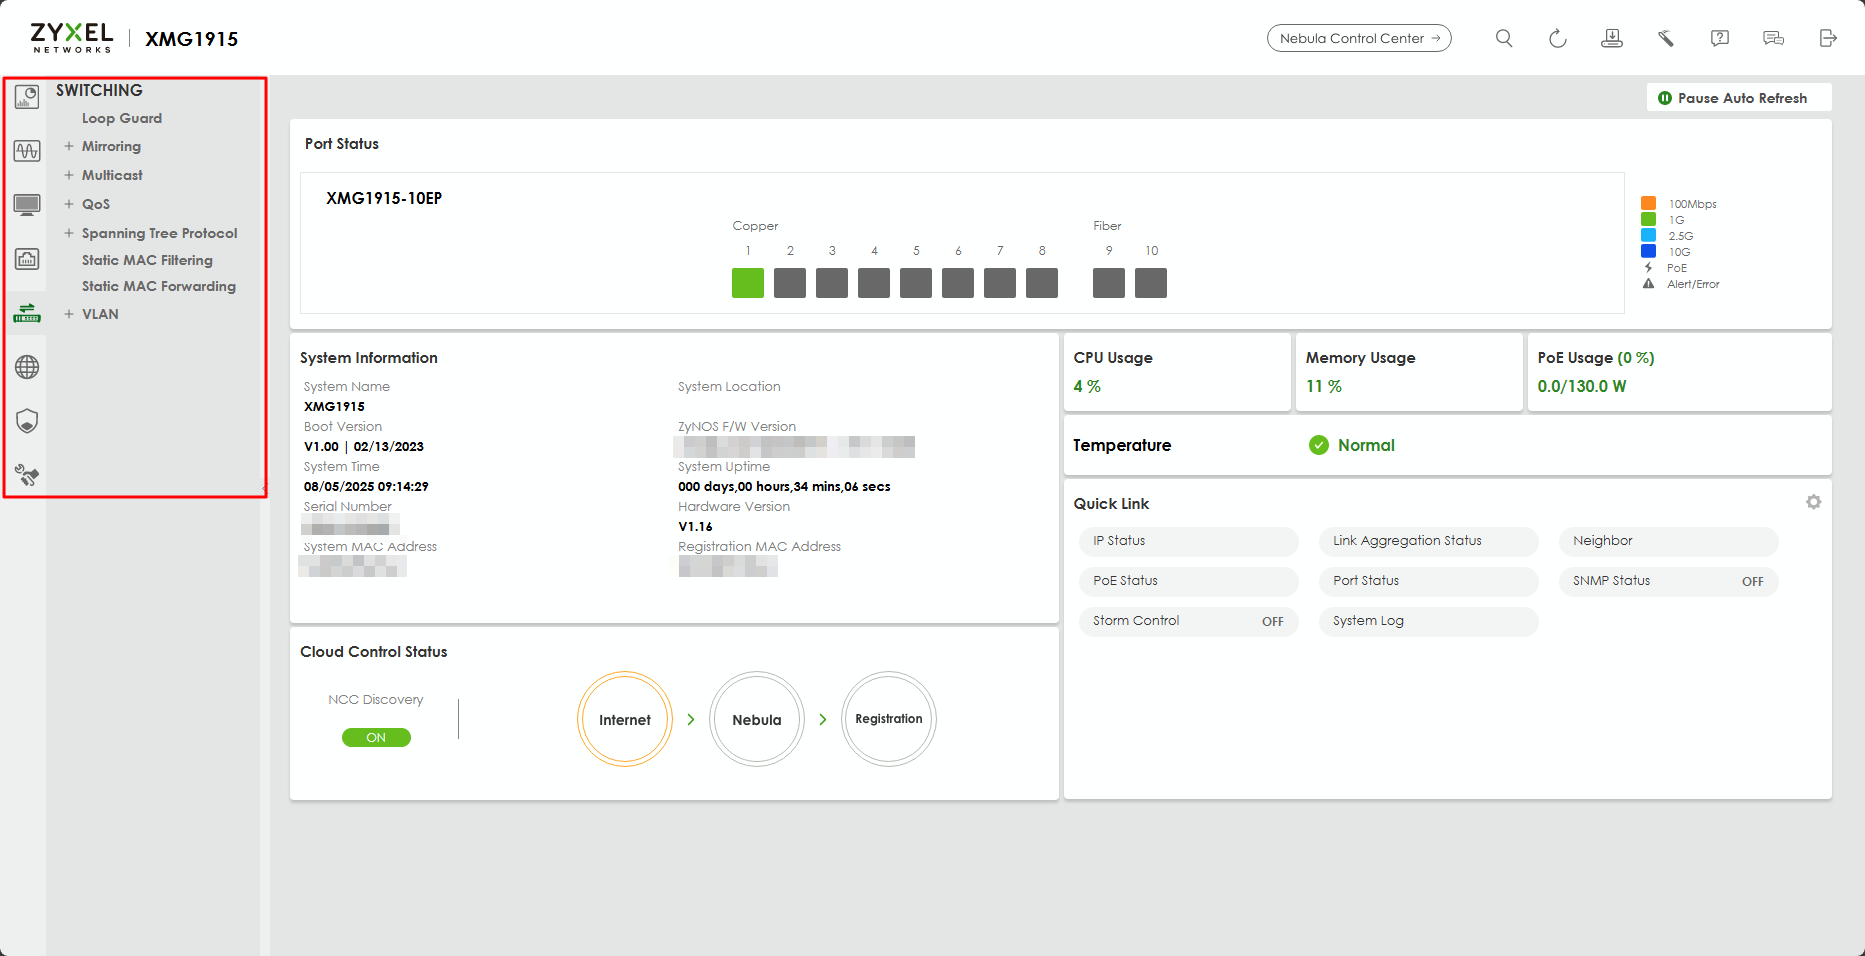Viewport: 1865px width, 956px height.
Task: Open Nebula Control Center link
Action: click(x=1359, y=38)
